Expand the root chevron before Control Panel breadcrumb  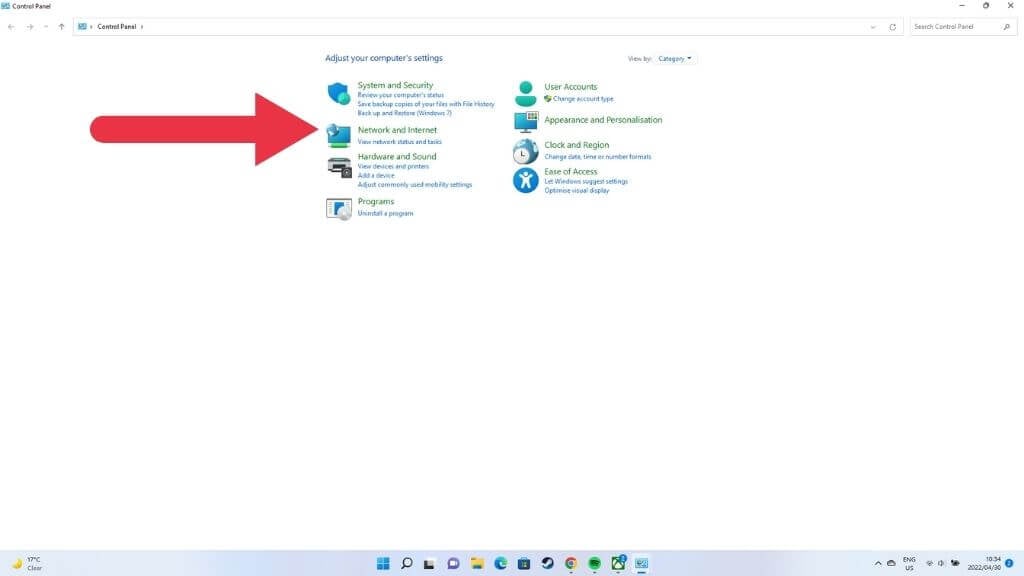(x=91, y=27)
